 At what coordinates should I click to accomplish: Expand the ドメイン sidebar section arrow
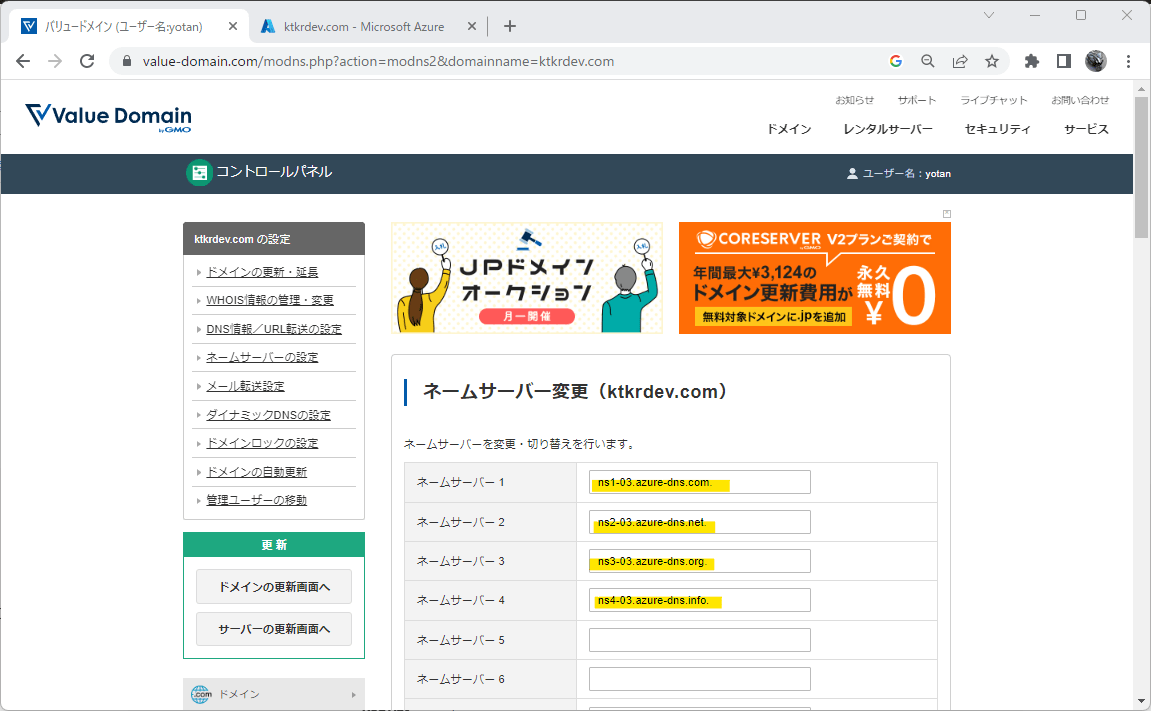[x=354, y=695]
